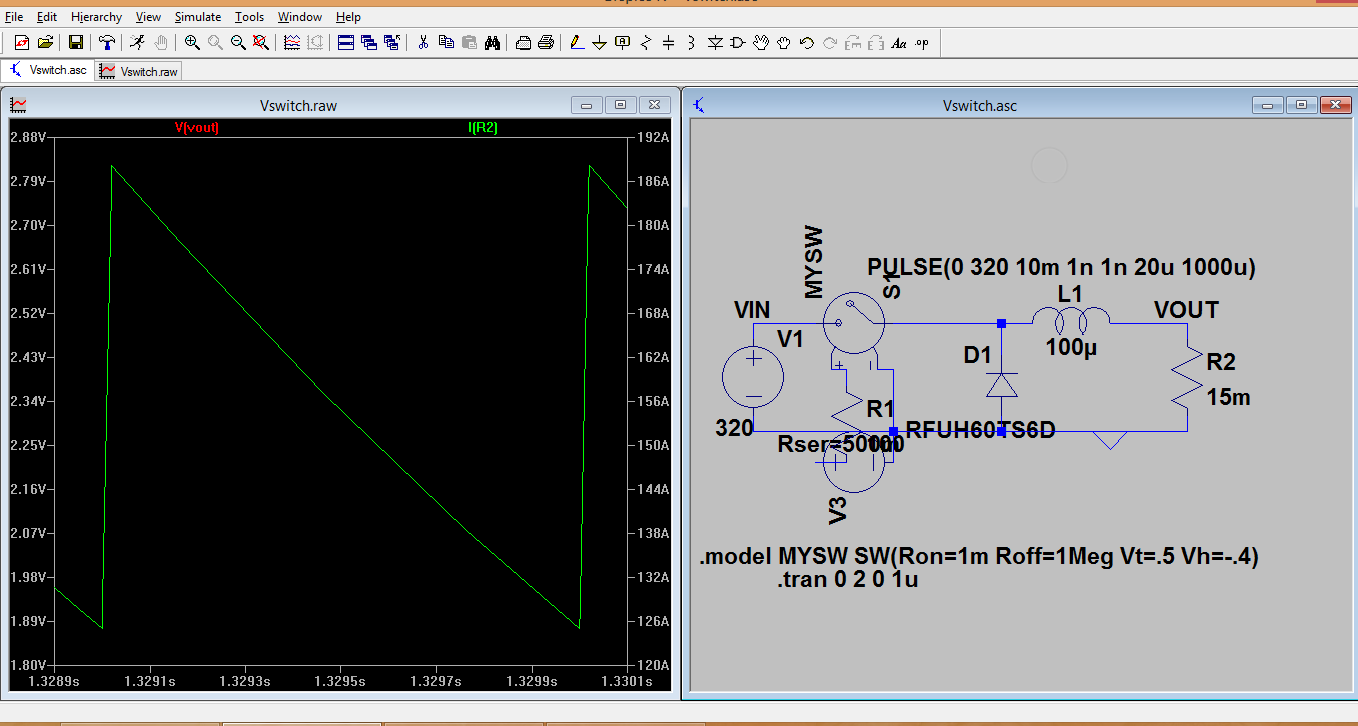Viewport: 1358px width, 726px height.
Task: Click the 1.3295s time axis label
Action: (339, 682)
